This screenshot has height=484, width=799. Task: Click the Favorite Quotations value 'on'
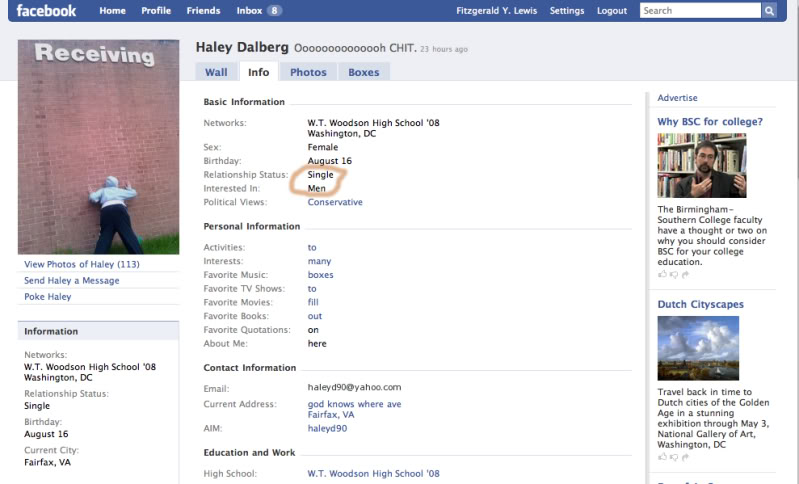[x=313, y=330]
